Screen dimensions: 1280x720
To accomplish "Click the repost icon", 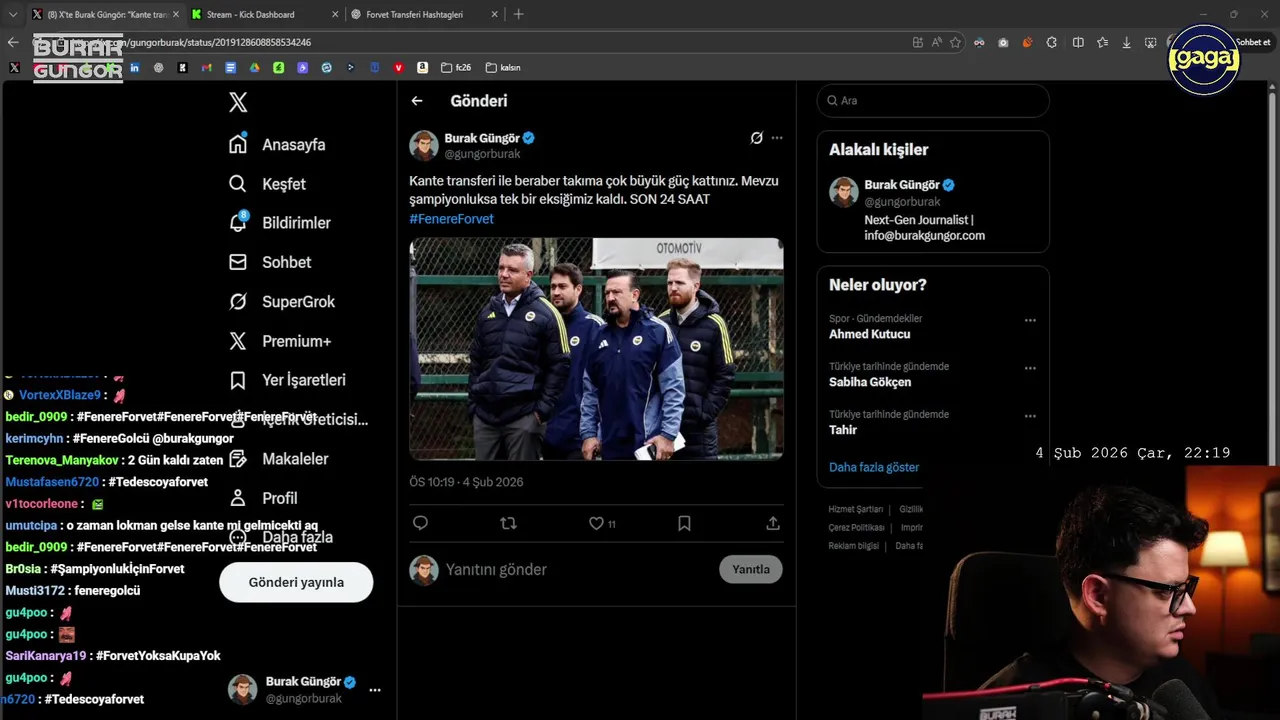I will 508,523.
